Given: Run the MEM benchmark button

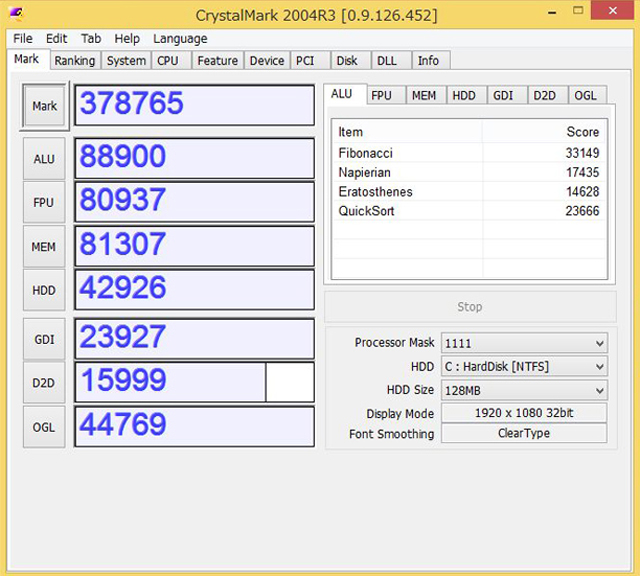Looking at the screenshot, I should pos(44,247).
